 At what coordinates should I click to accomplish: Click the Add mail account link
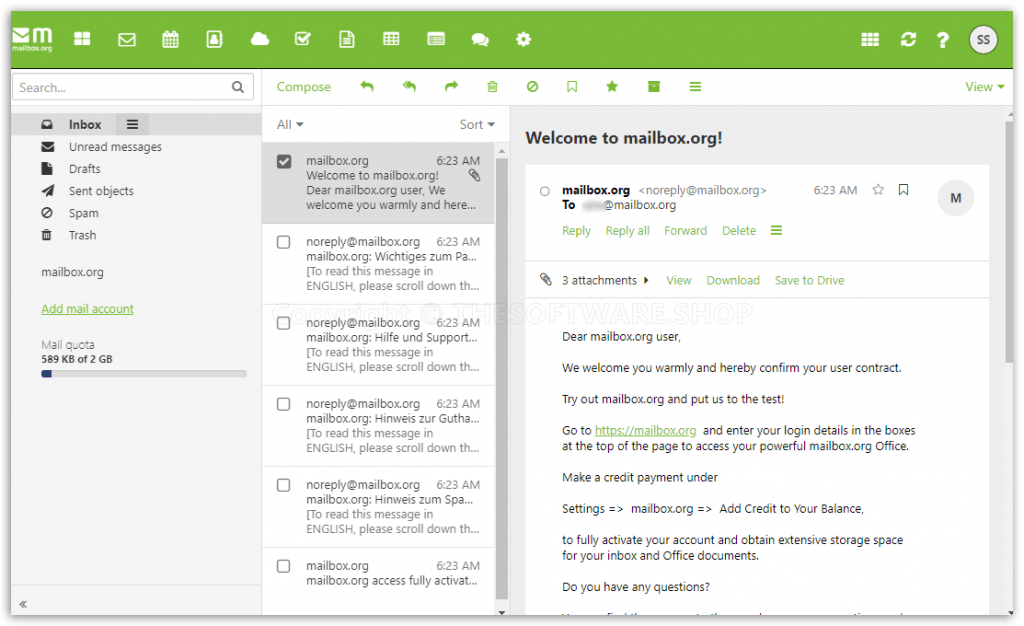click(x=88, y=309)
